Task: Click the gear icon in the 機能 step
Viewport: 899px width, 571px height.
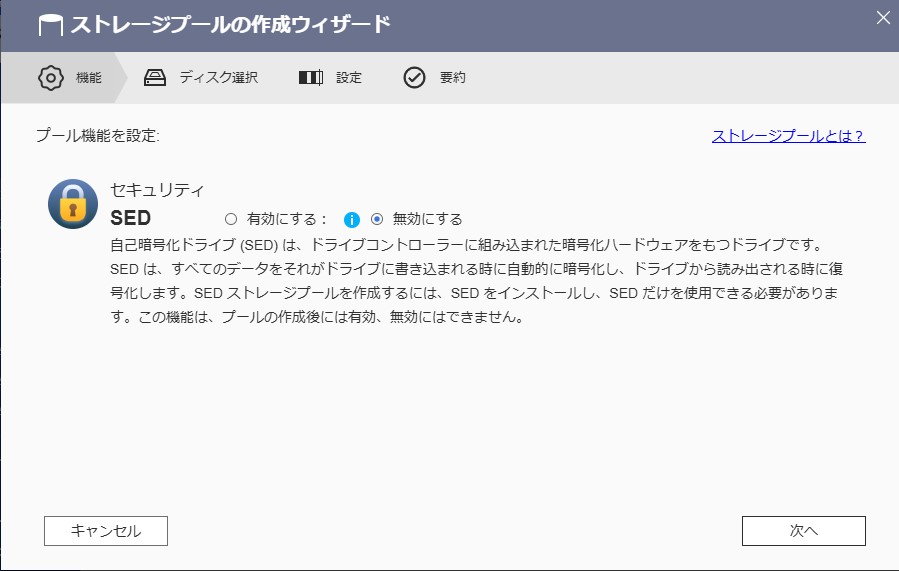Action: tap(50, 77)
